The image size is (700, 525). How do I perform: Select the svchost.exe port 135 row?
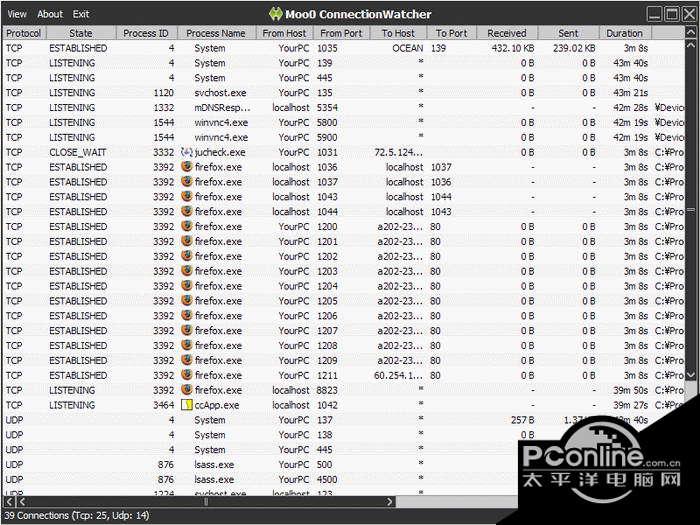click(x=344, y=92)
